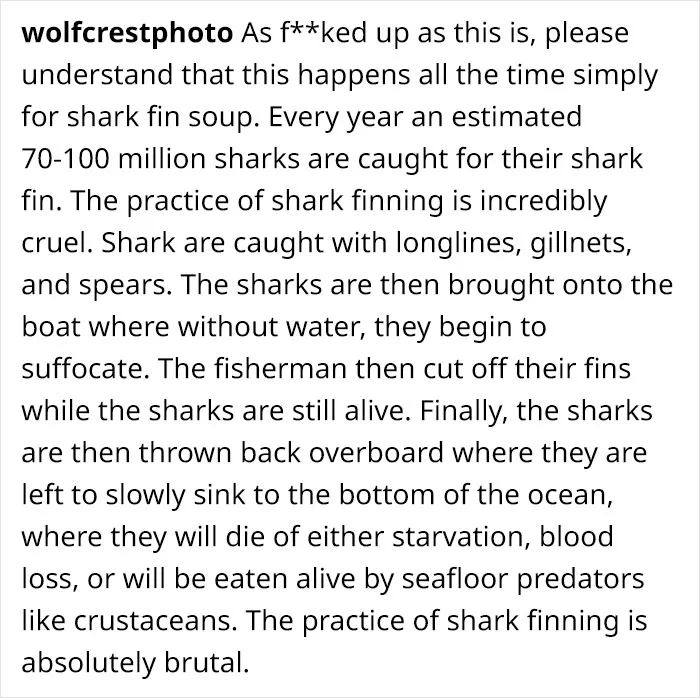Screen dimensions: 700x698
Task: Click the word "overboard"
Action: [375, 453]
